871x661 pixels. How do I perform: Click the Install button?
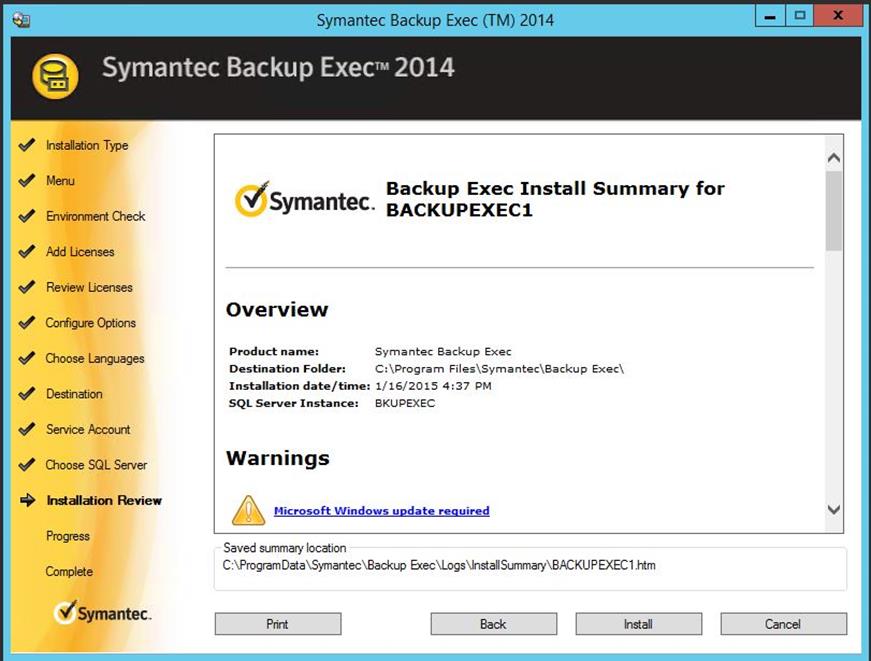[638, 624]
